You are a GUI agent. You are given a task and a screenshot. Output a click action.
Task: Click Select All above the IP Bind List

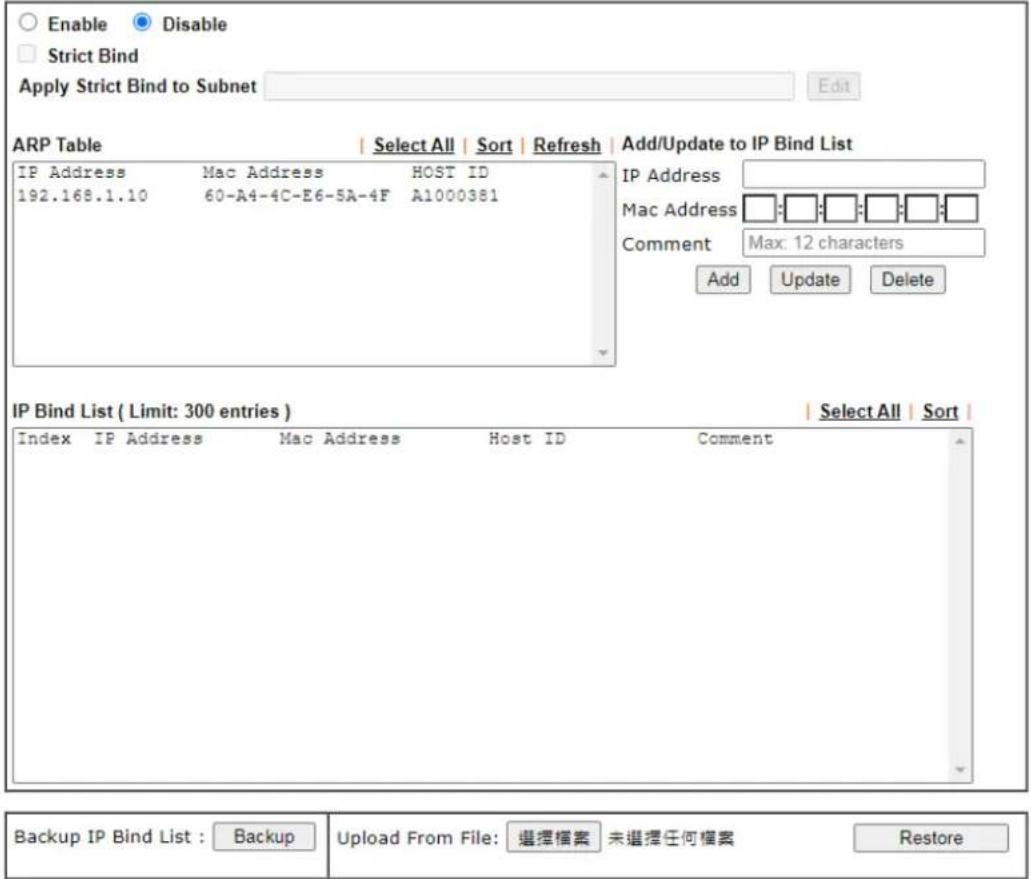pos(859,412)
